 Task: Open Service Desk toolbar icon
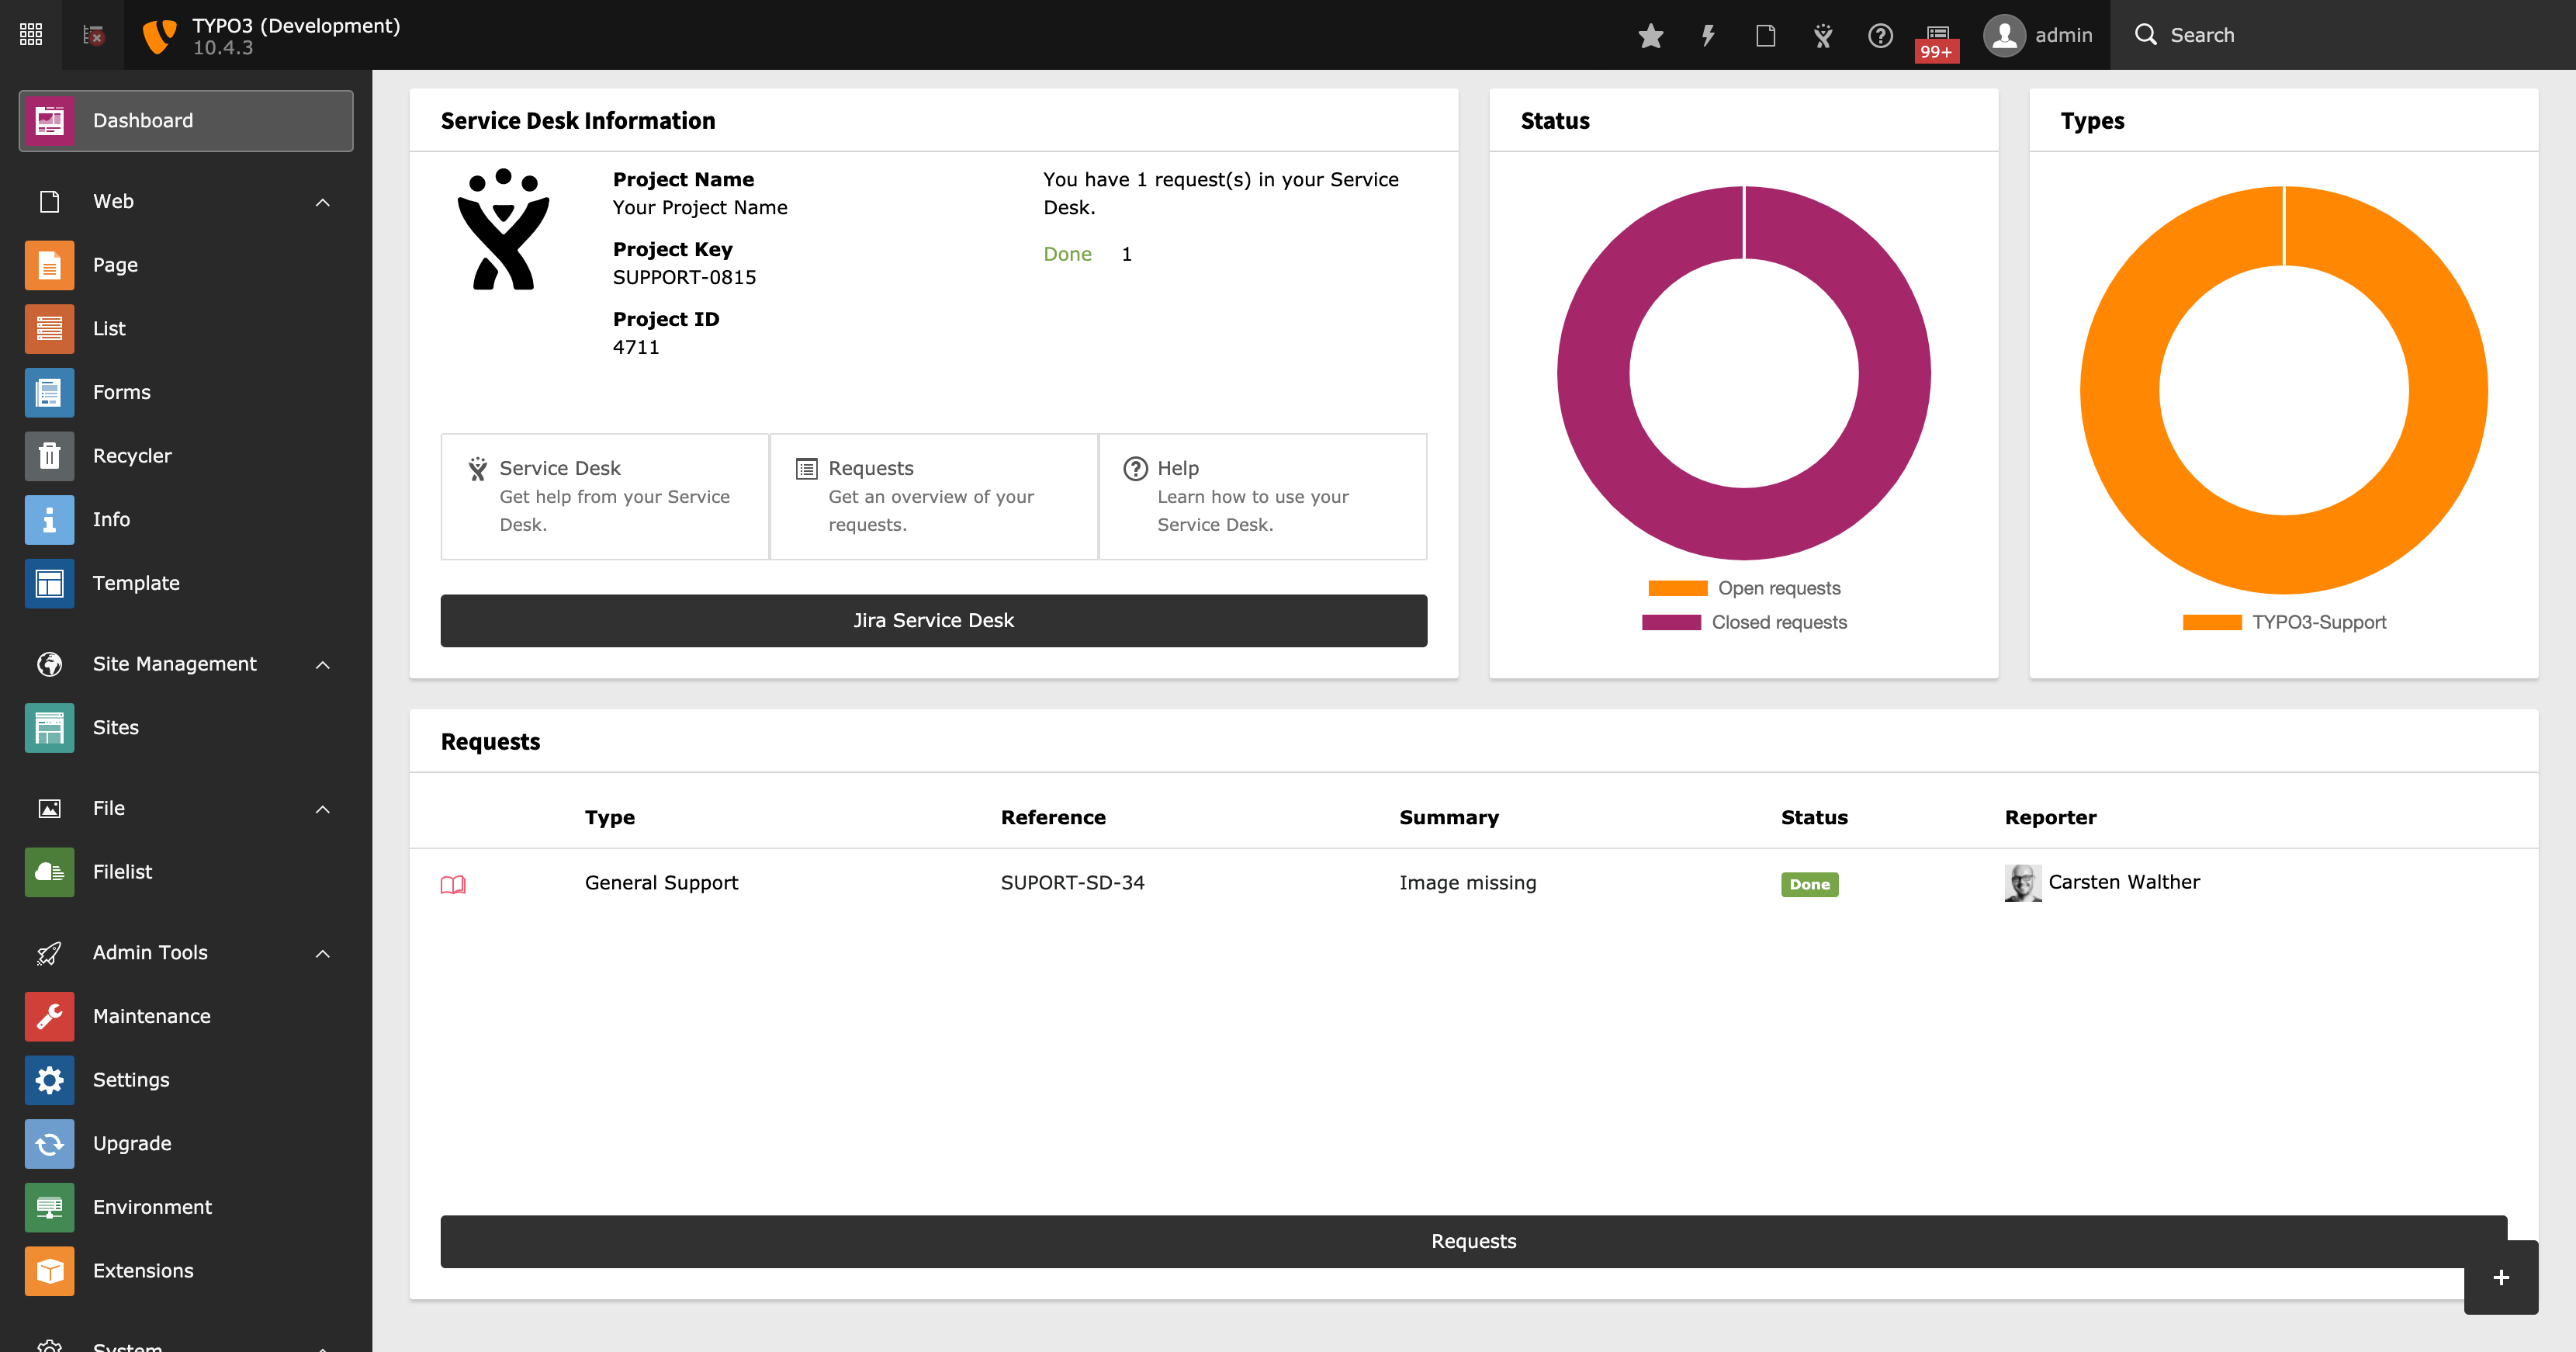point(1823,35)
